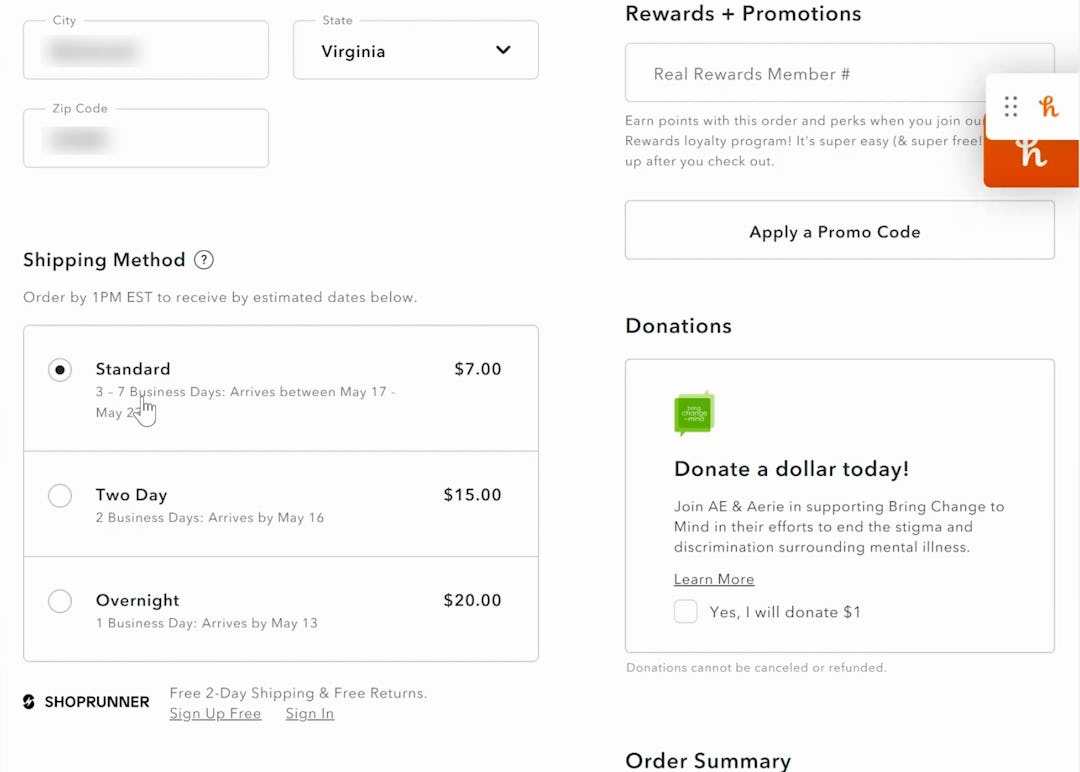1080x772 pixels.
Task: Click the Shipping Method help question mark
Action: [203, 260]
